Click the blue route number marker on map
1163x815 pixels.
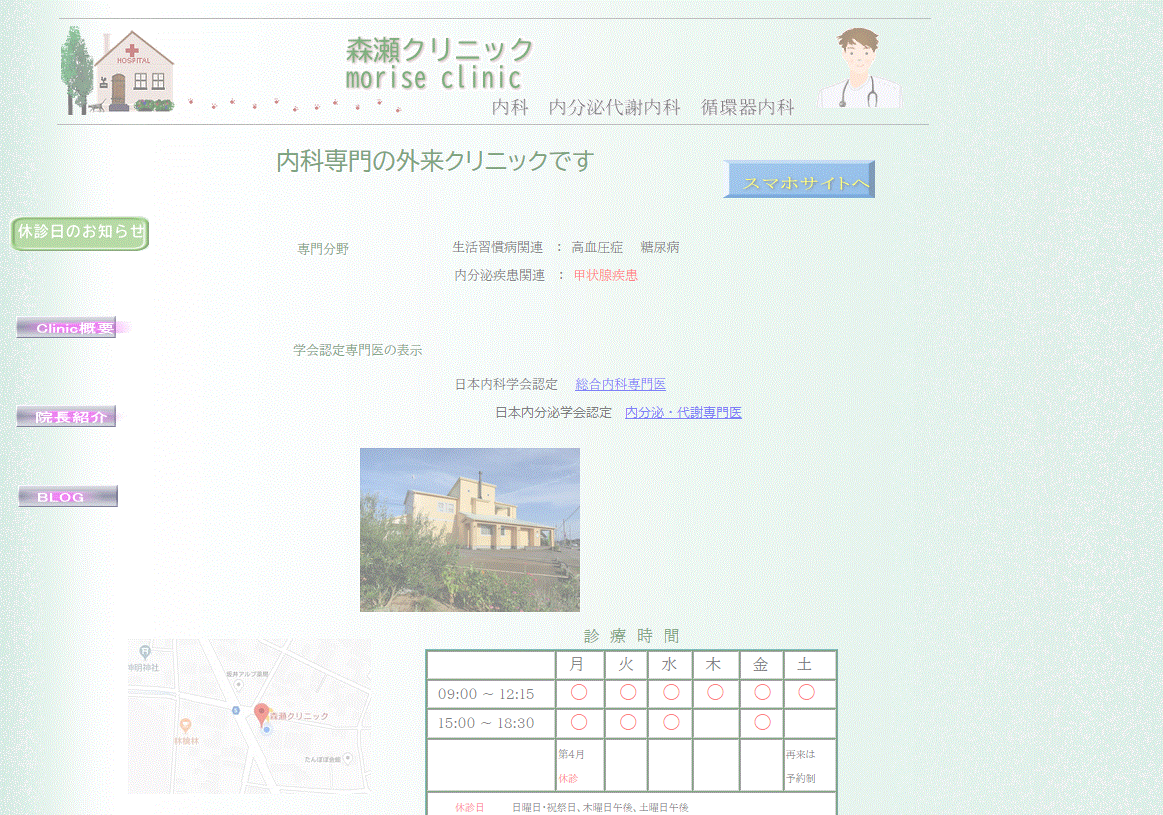pos(235,710)
